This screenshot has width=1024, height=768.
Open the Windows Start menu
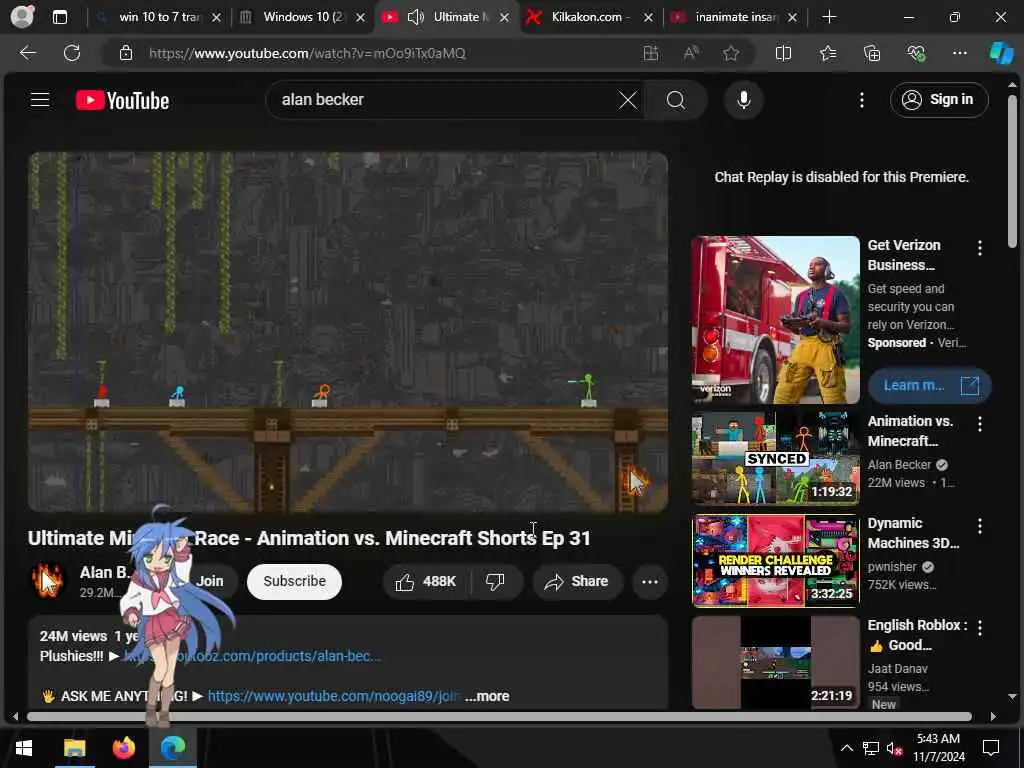(24, 748)
